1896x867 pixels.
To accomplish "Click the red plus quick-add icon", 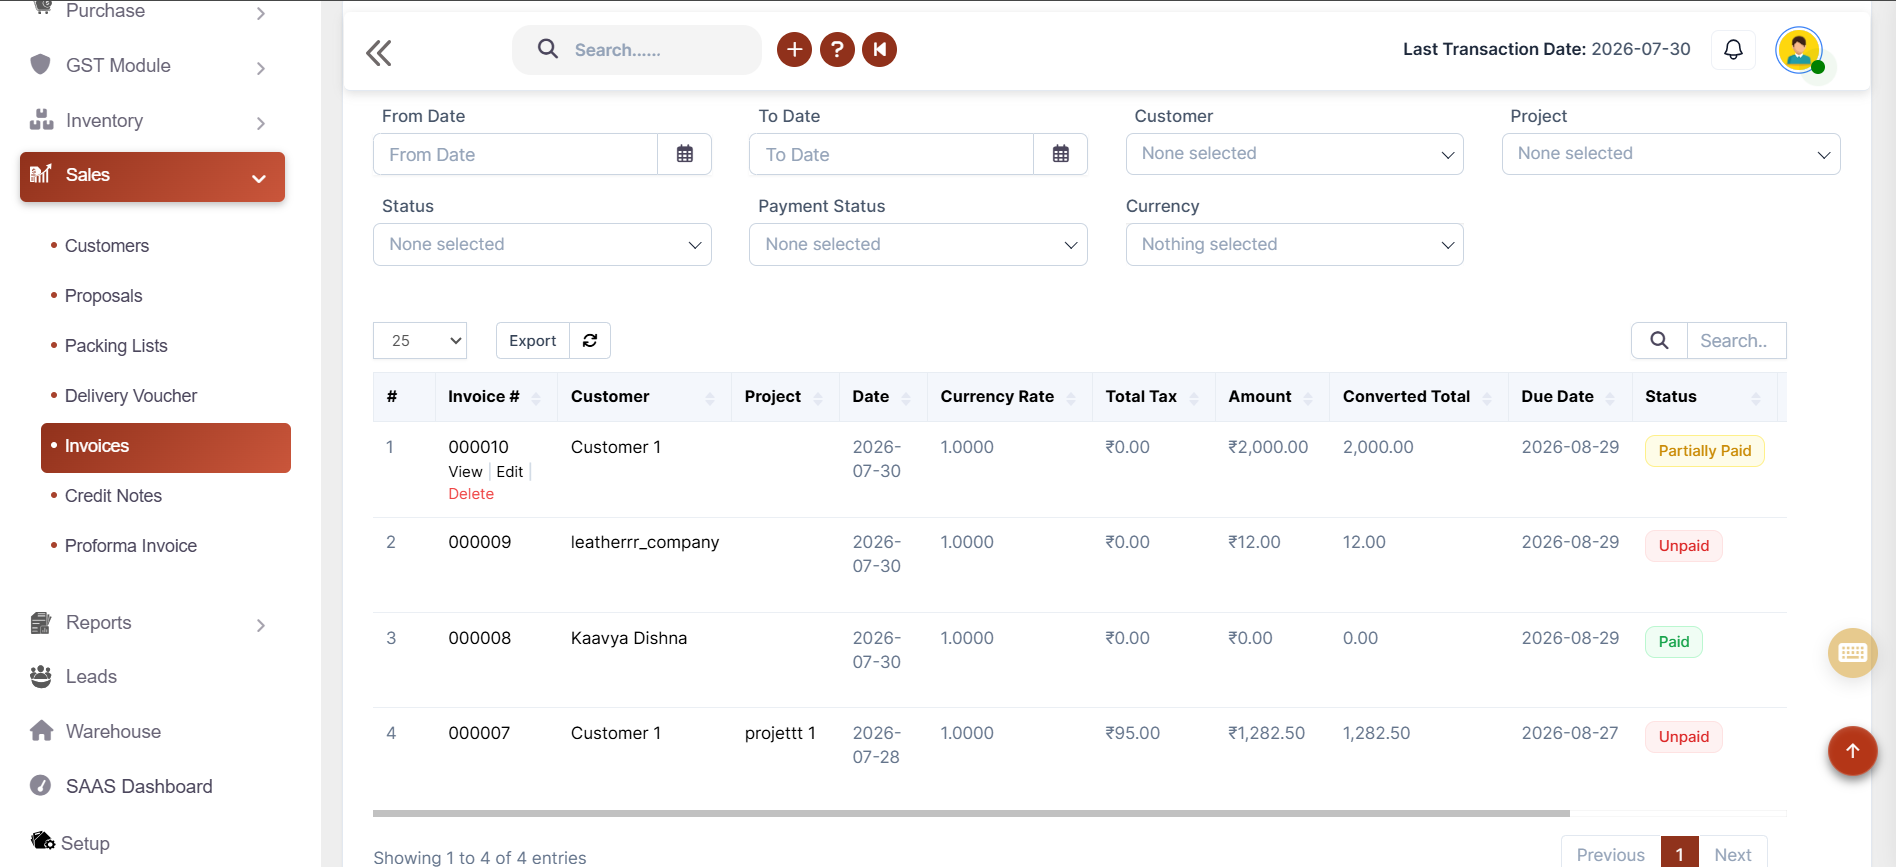I will click(x=794, y=49).
